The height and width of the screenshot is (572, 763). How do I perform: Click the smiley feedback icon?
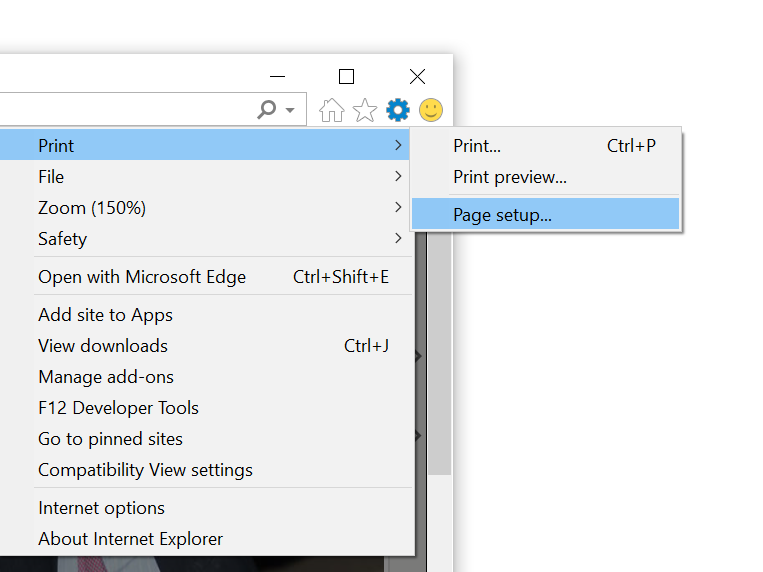(431, 110)
